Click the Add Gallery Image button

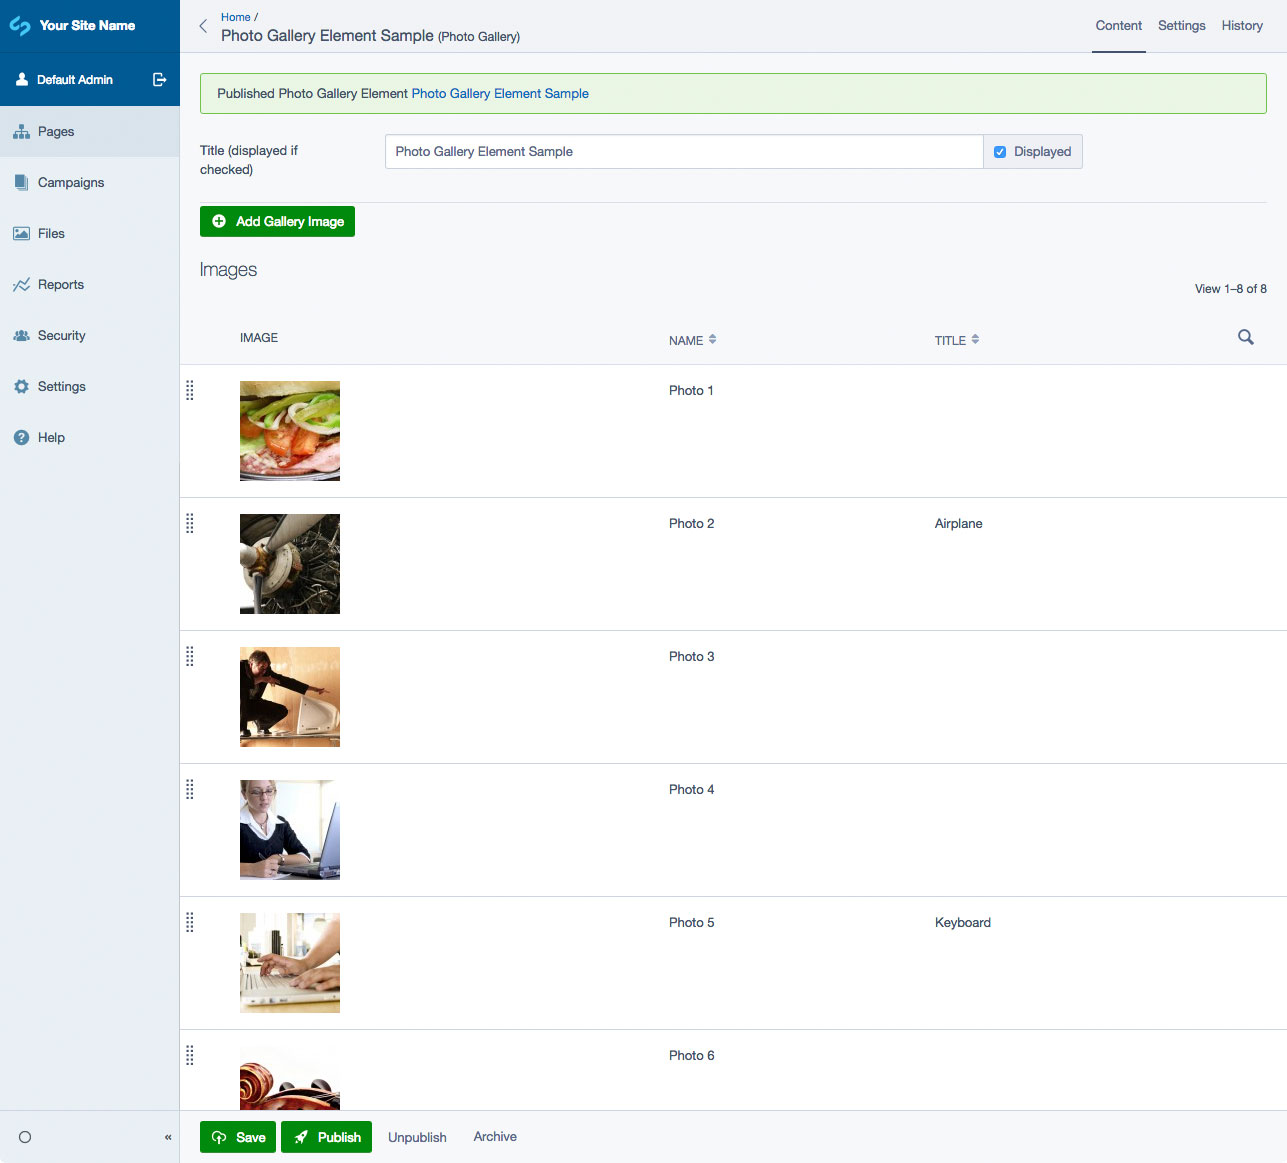(x=277, y=222)
